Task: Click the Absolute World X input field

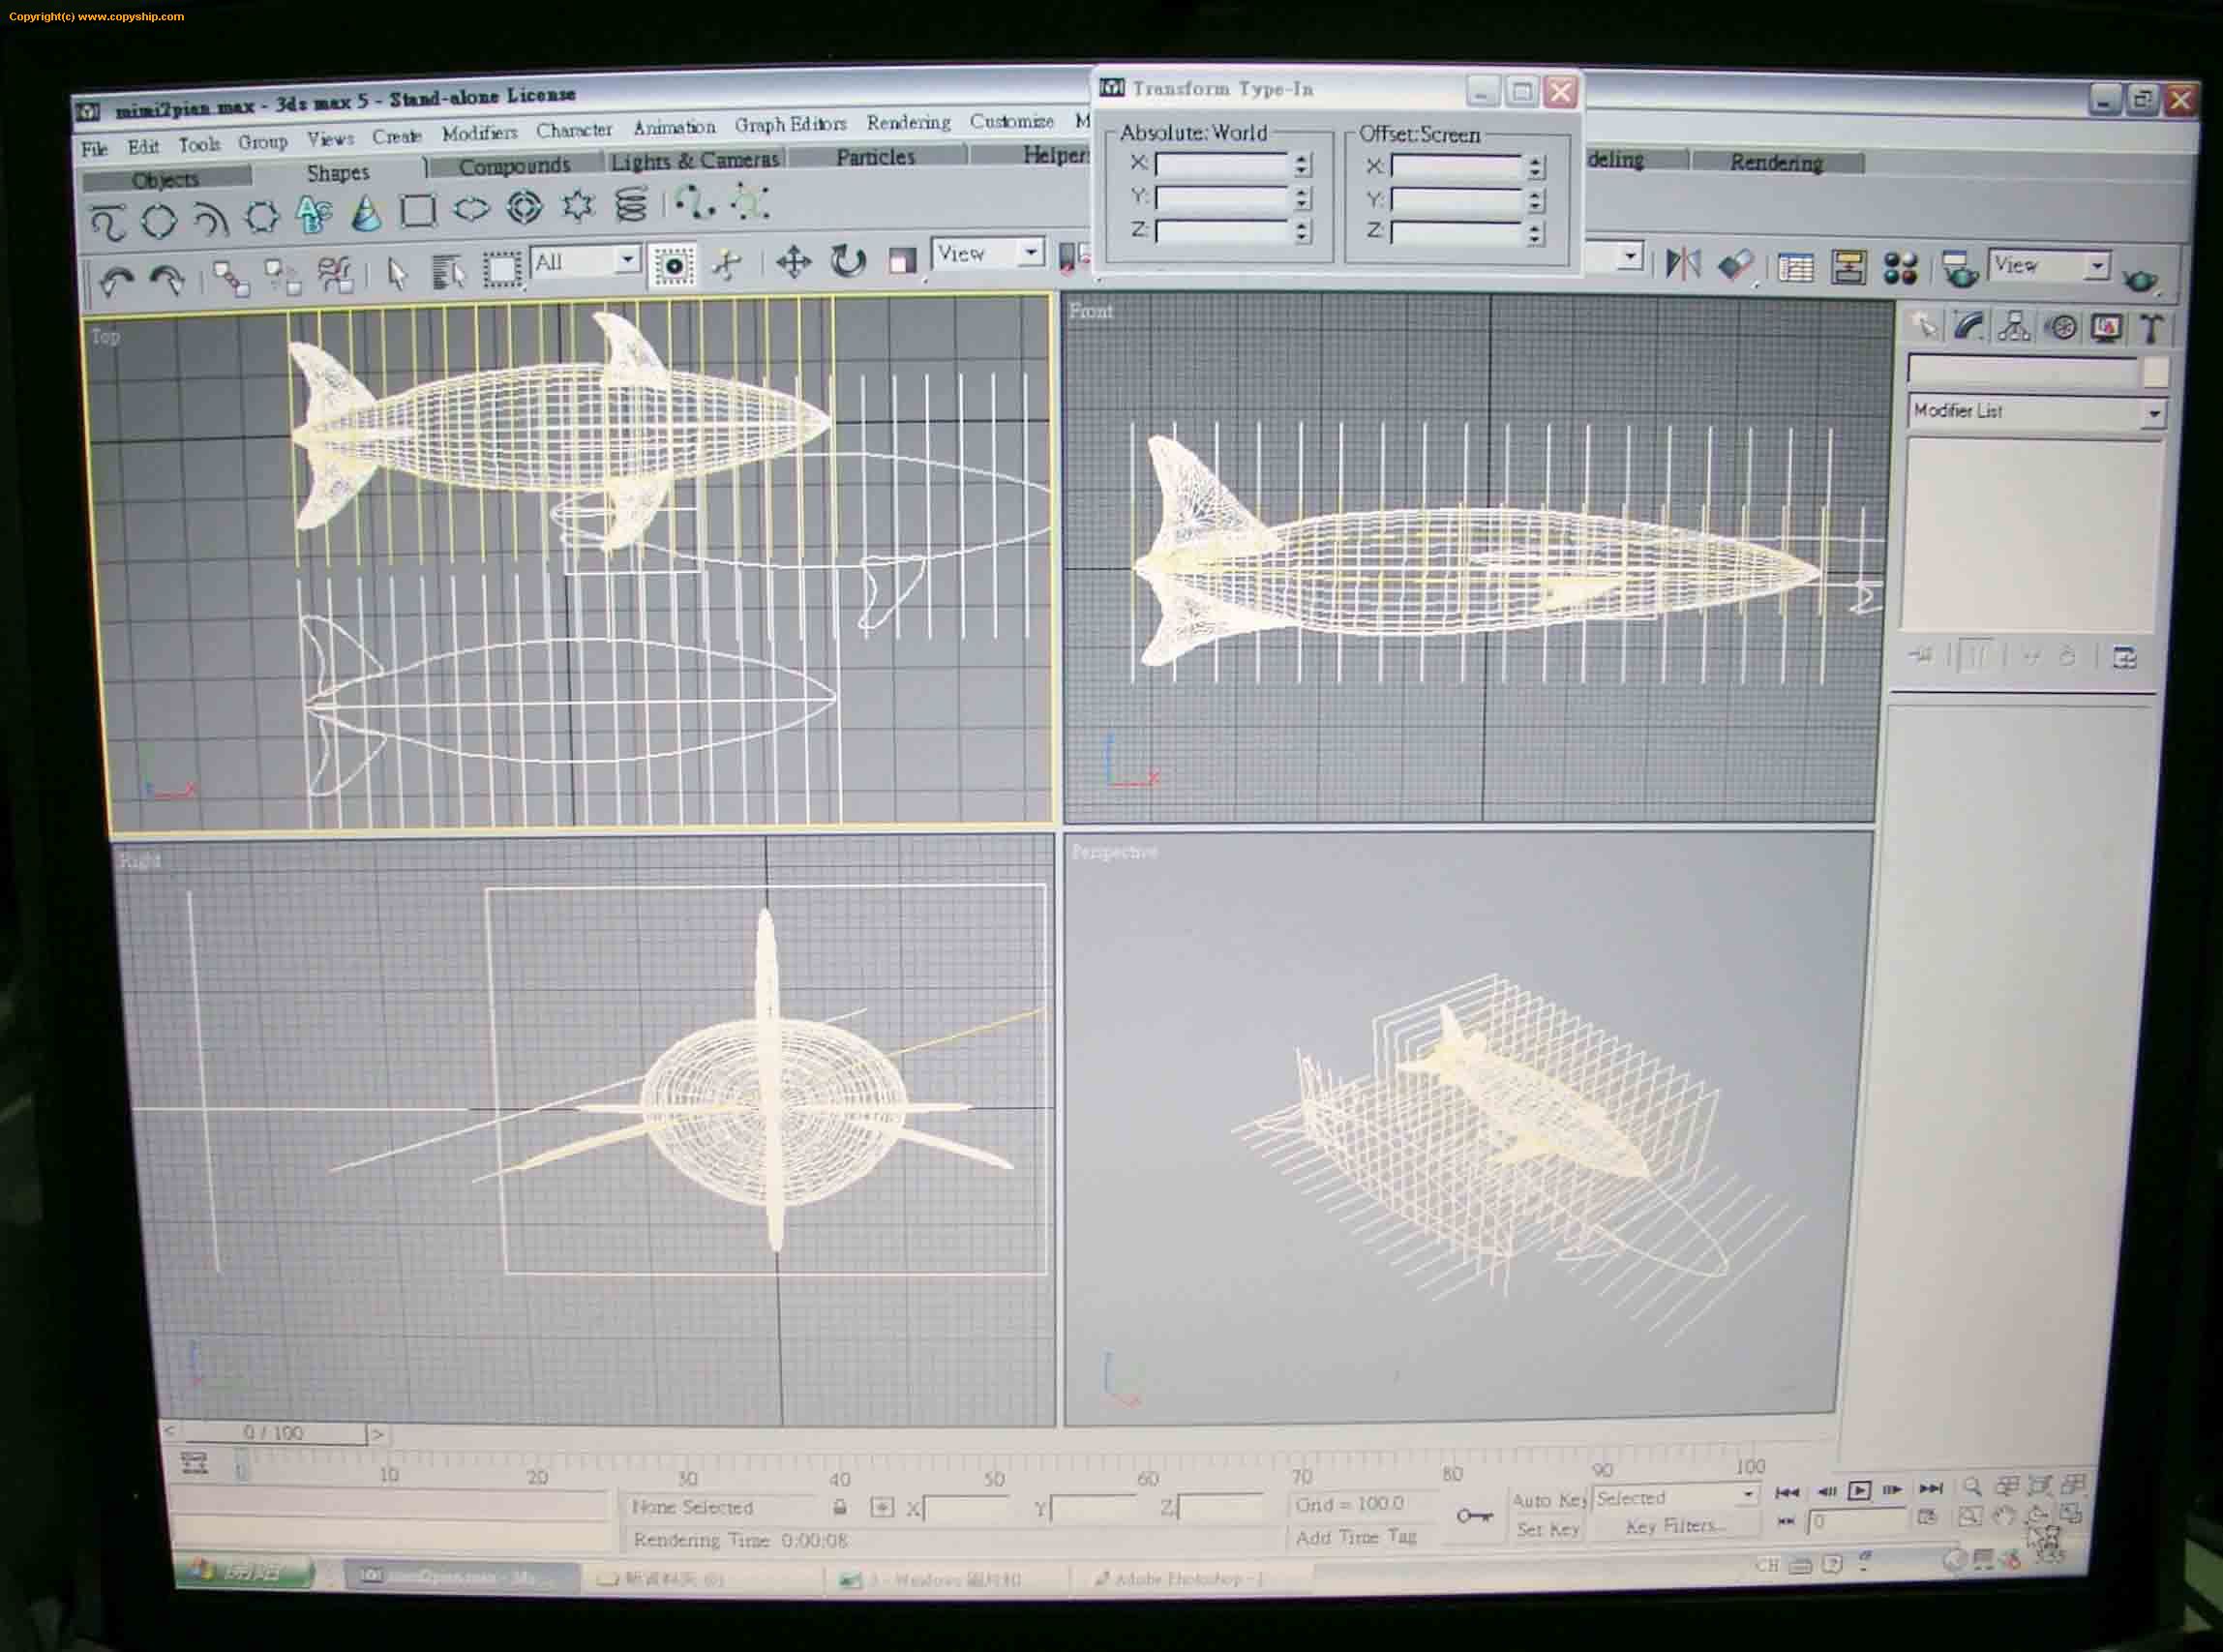Action: (x=1222, y=164)
